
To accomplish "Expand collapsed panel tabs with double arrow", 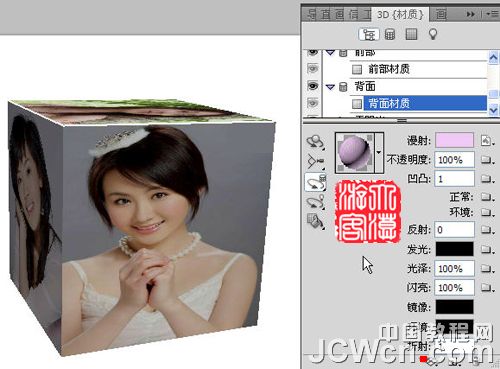I will (x=470, y=14).
